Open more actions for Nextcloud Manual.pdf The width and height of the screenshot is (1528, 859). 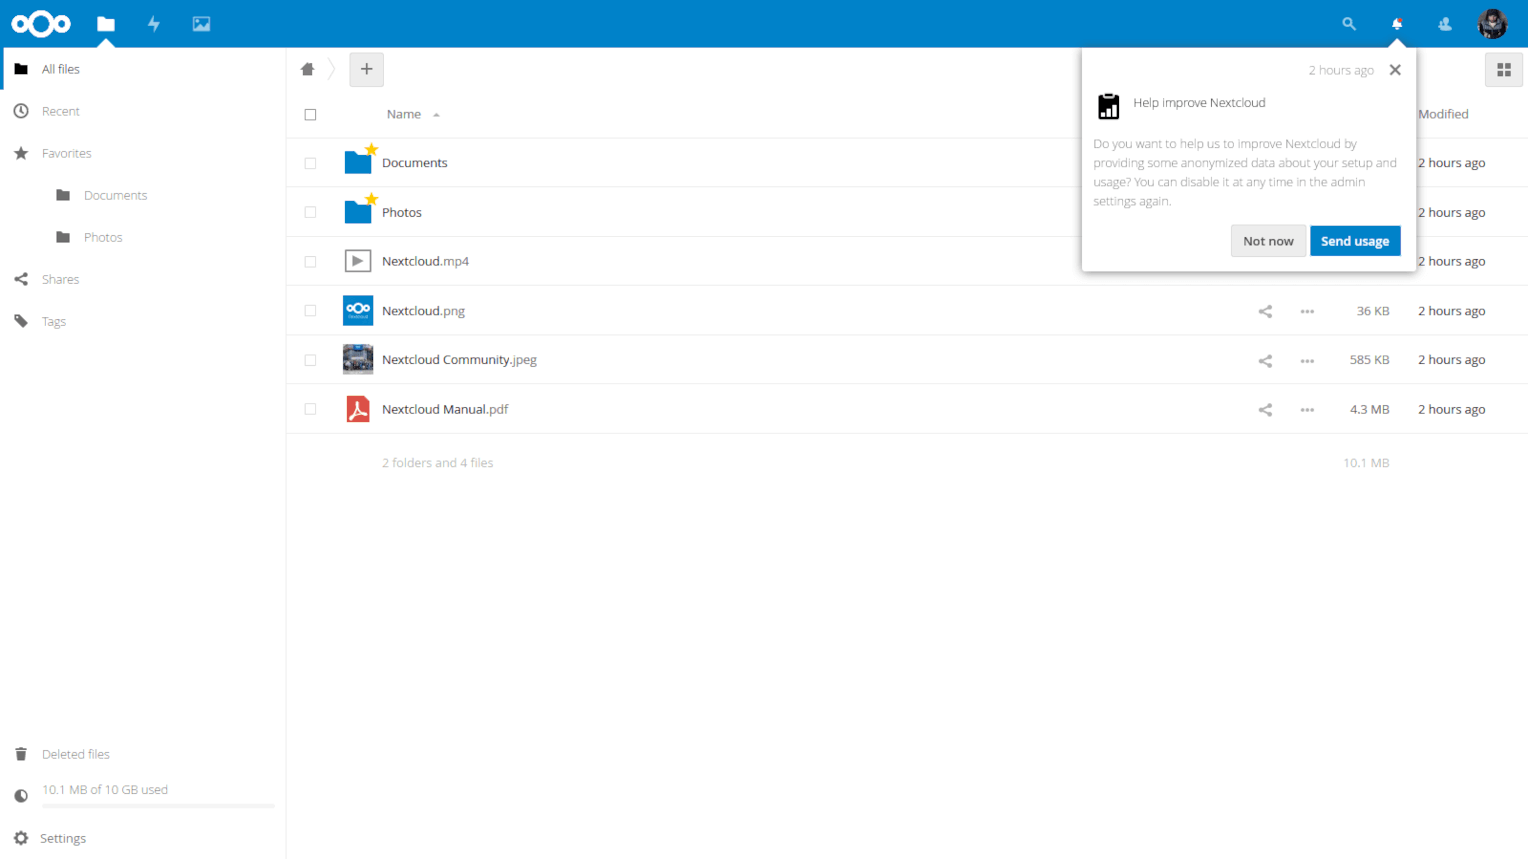1307,409
